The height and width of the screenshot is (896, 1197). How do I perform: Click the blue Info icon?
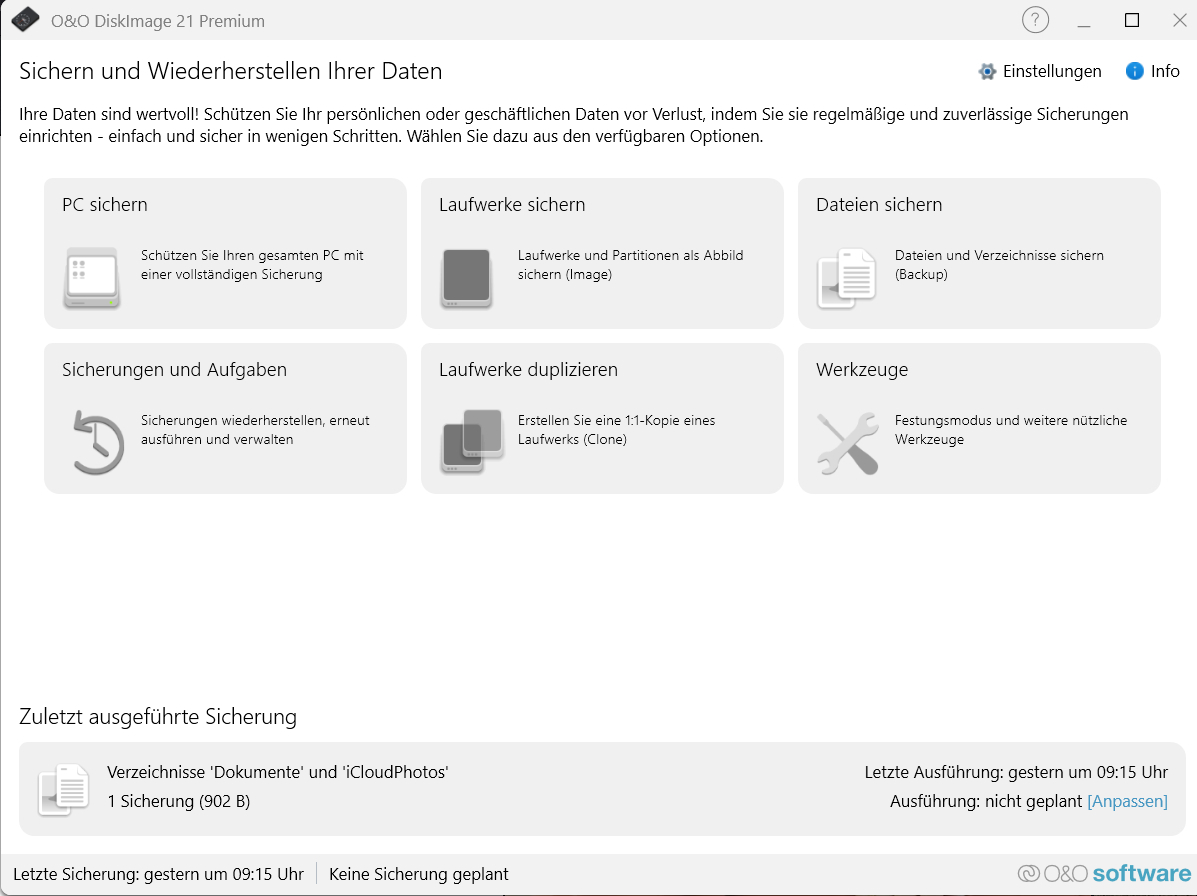1133,71
